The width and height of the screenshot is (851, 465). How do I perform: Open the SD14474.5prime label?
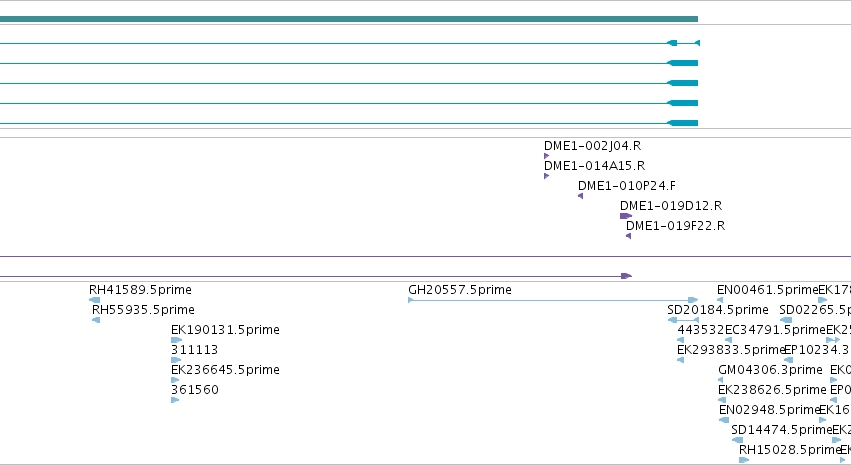[782, 430]
